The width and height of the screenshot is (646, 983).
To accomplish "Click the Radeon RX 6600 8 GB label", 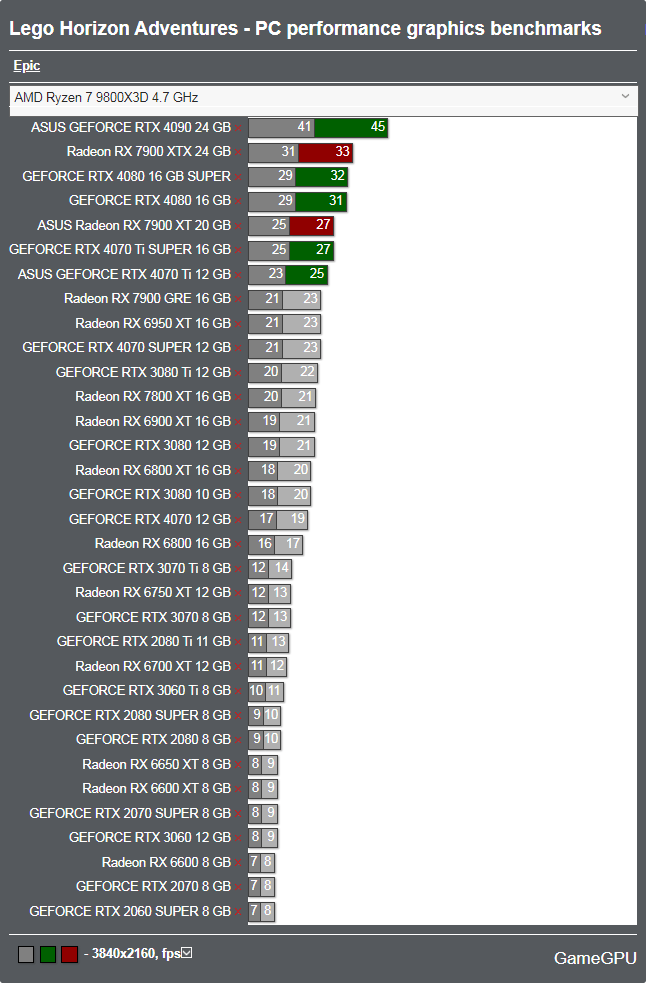I will tap(166, 863).
